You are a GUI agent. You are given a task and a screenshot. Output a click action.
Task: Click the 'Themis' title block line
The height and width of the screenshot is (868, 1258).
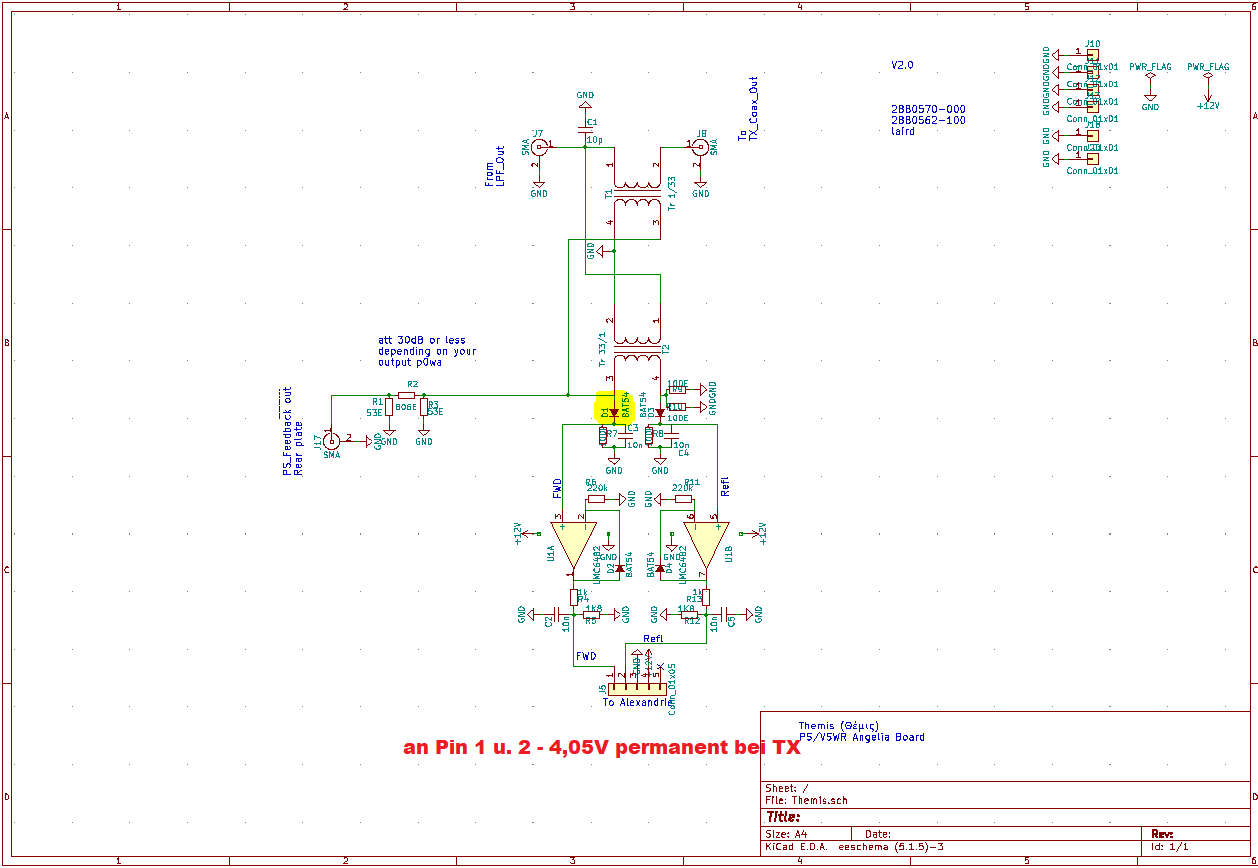pos(838,726)
